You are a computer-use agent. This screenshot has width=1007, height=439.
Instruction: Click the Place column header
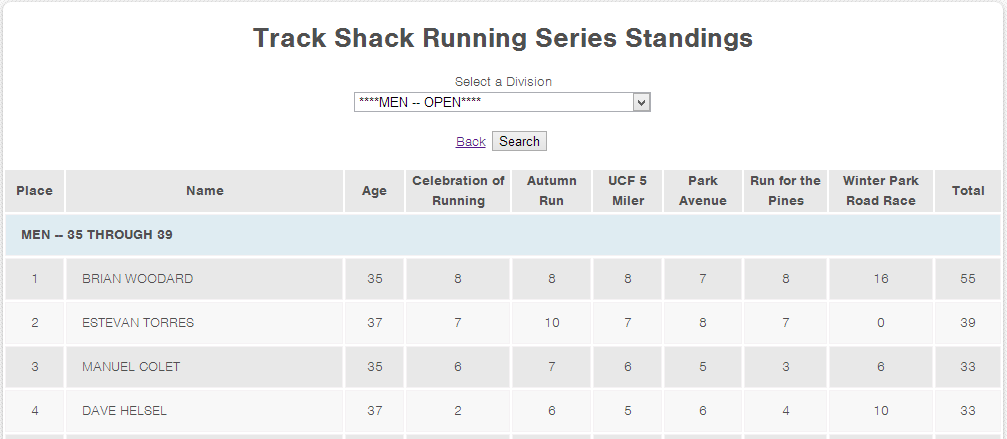coord(35,191)
